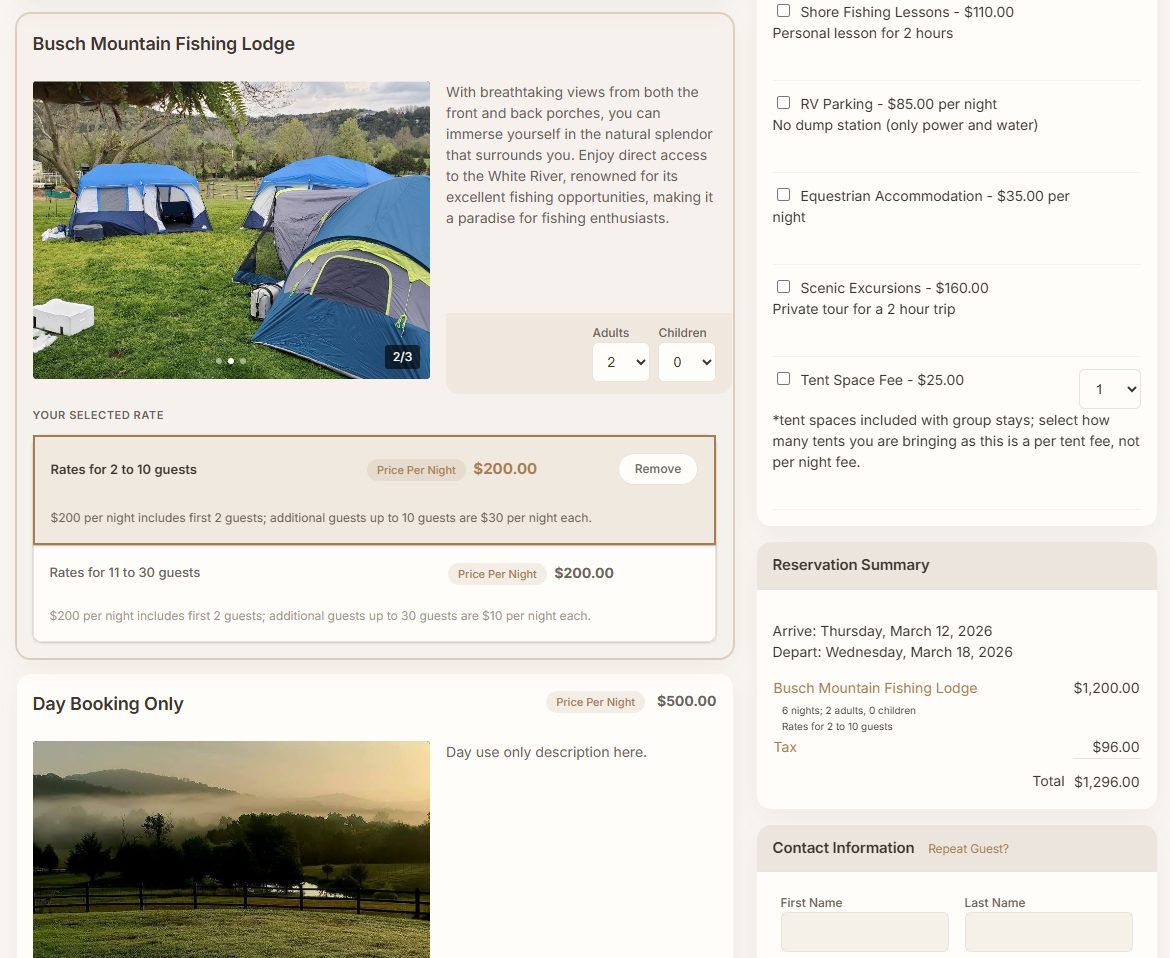Focus the First Name input field
Screen dimensions: 1170x958
[864, 932]
